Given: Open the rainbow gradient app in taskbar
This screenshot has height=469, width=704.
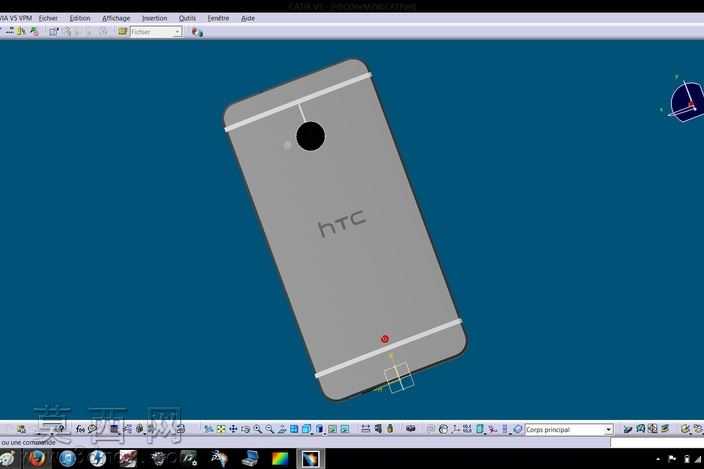Looking at the screenshot, I should pos(280,459).
